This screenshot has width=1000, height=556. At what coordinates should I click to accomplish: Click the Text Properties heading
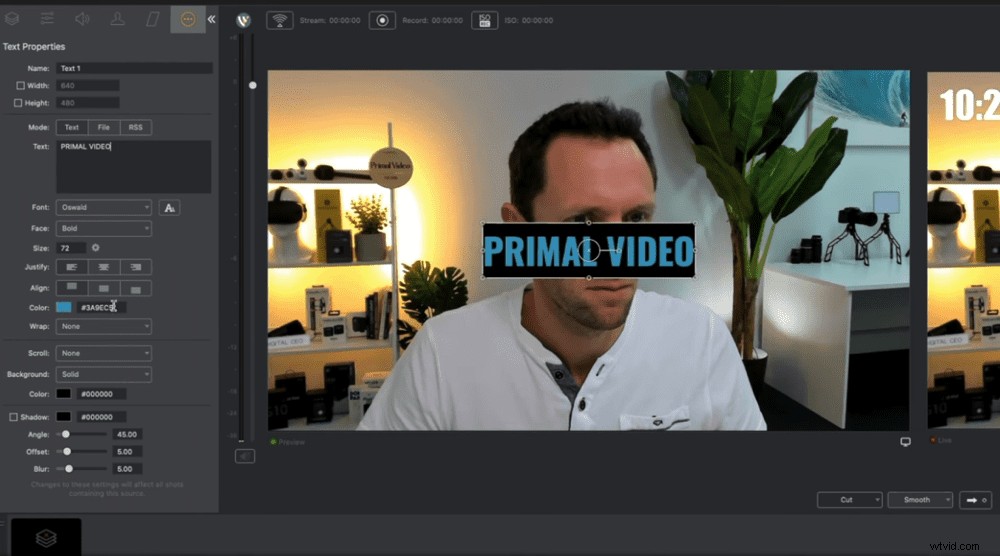[34, 47]
